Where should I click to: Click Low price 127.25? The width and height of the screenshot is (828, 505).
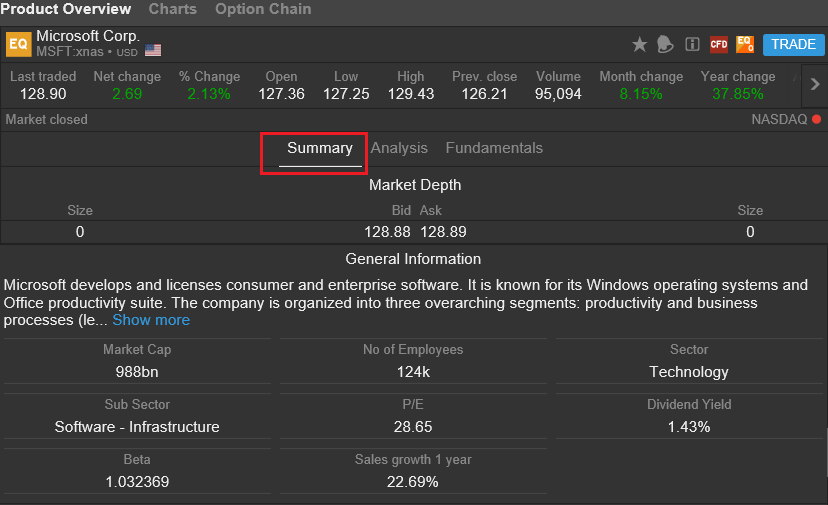pyautogui.click(x=346, y=94)
